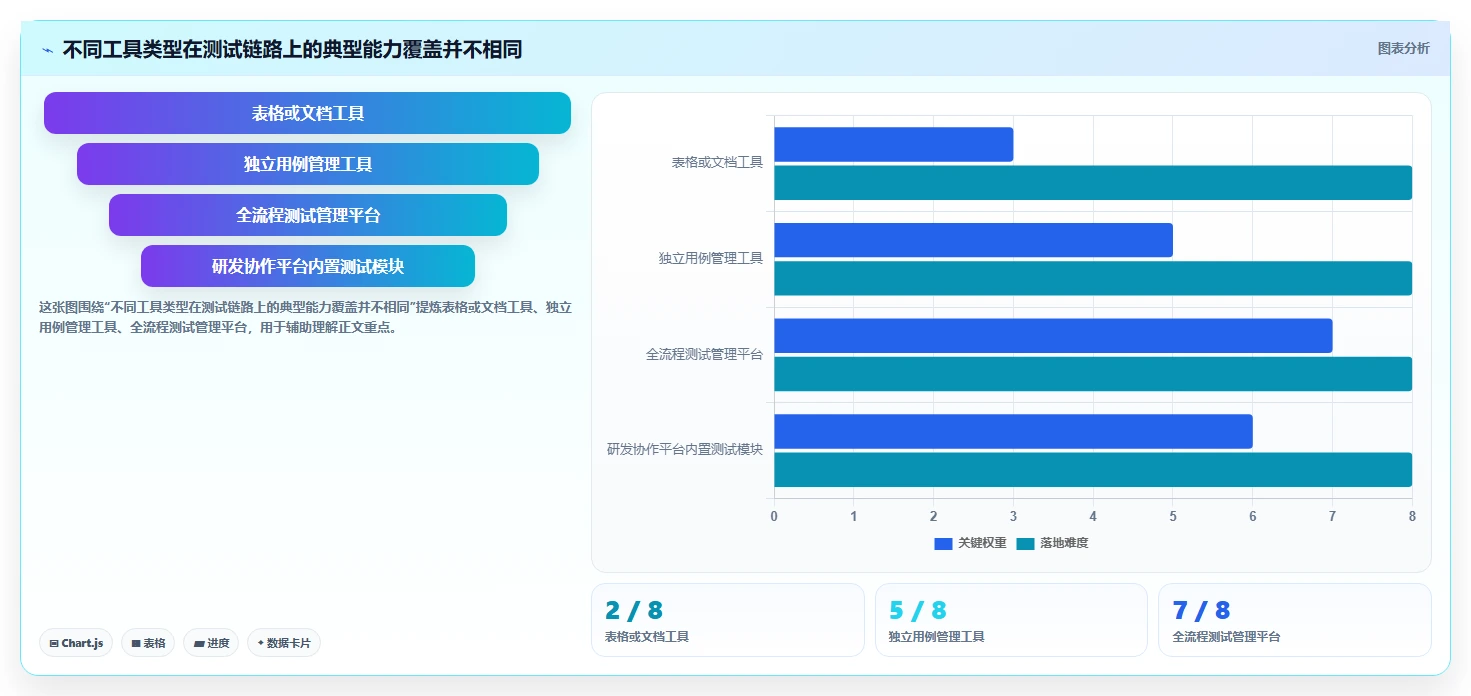The image size is (1471, 696).
Task: Click the x-axis tick label 0
Action: pyautogui.click(x=774, y=517)
